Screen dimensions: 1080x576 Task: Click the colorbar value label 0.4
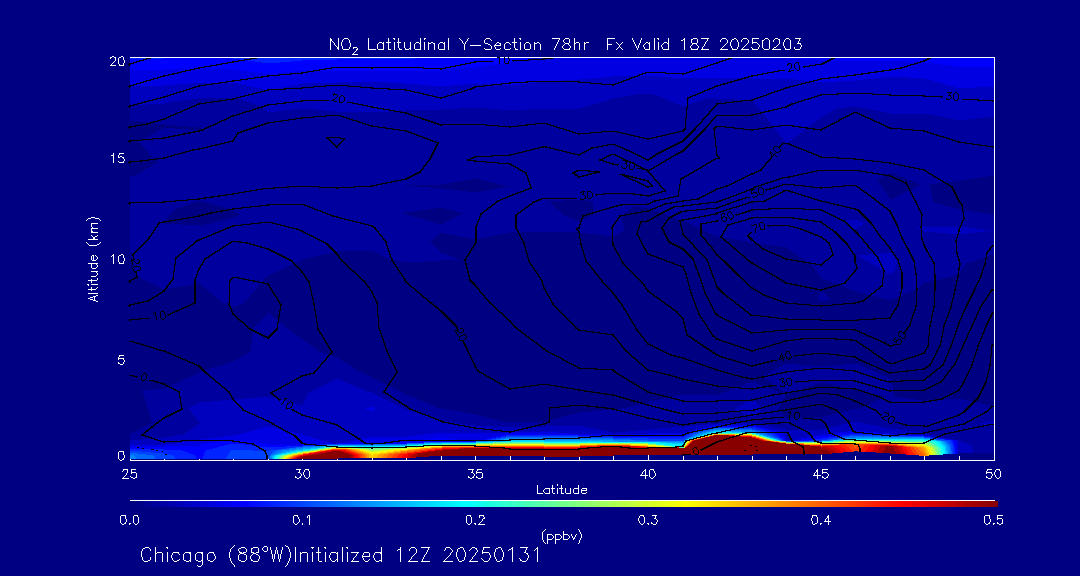coord(820,520)
